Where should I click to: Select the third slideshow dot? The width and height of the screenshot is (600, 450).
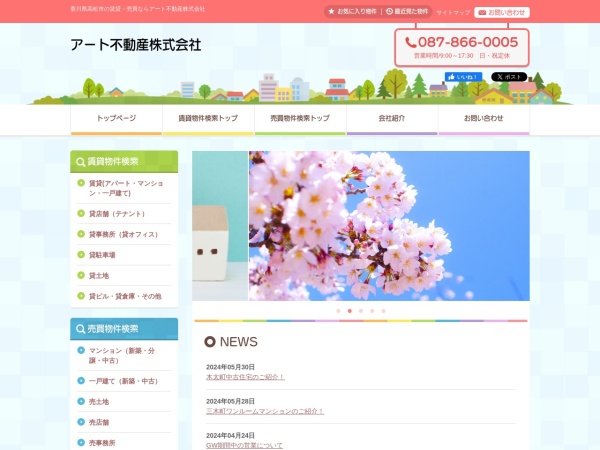pyautogui.click(x=361, y=311)
